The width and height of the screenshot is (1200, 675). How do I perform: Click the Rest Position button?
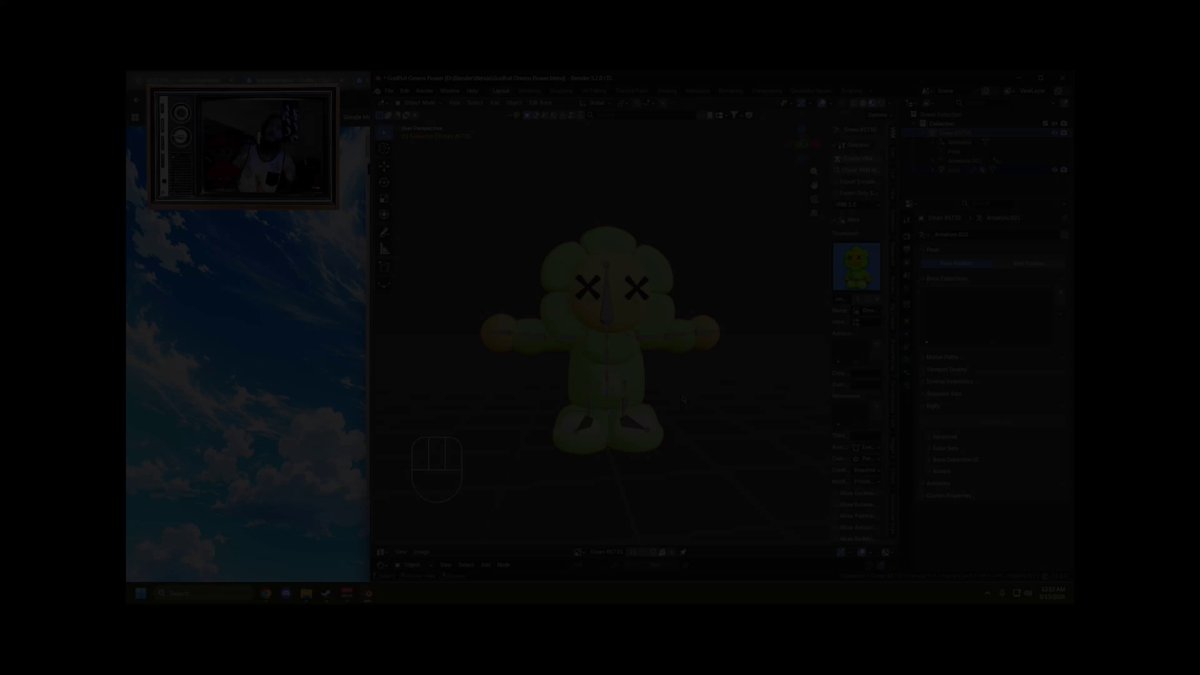[1028, 263]
